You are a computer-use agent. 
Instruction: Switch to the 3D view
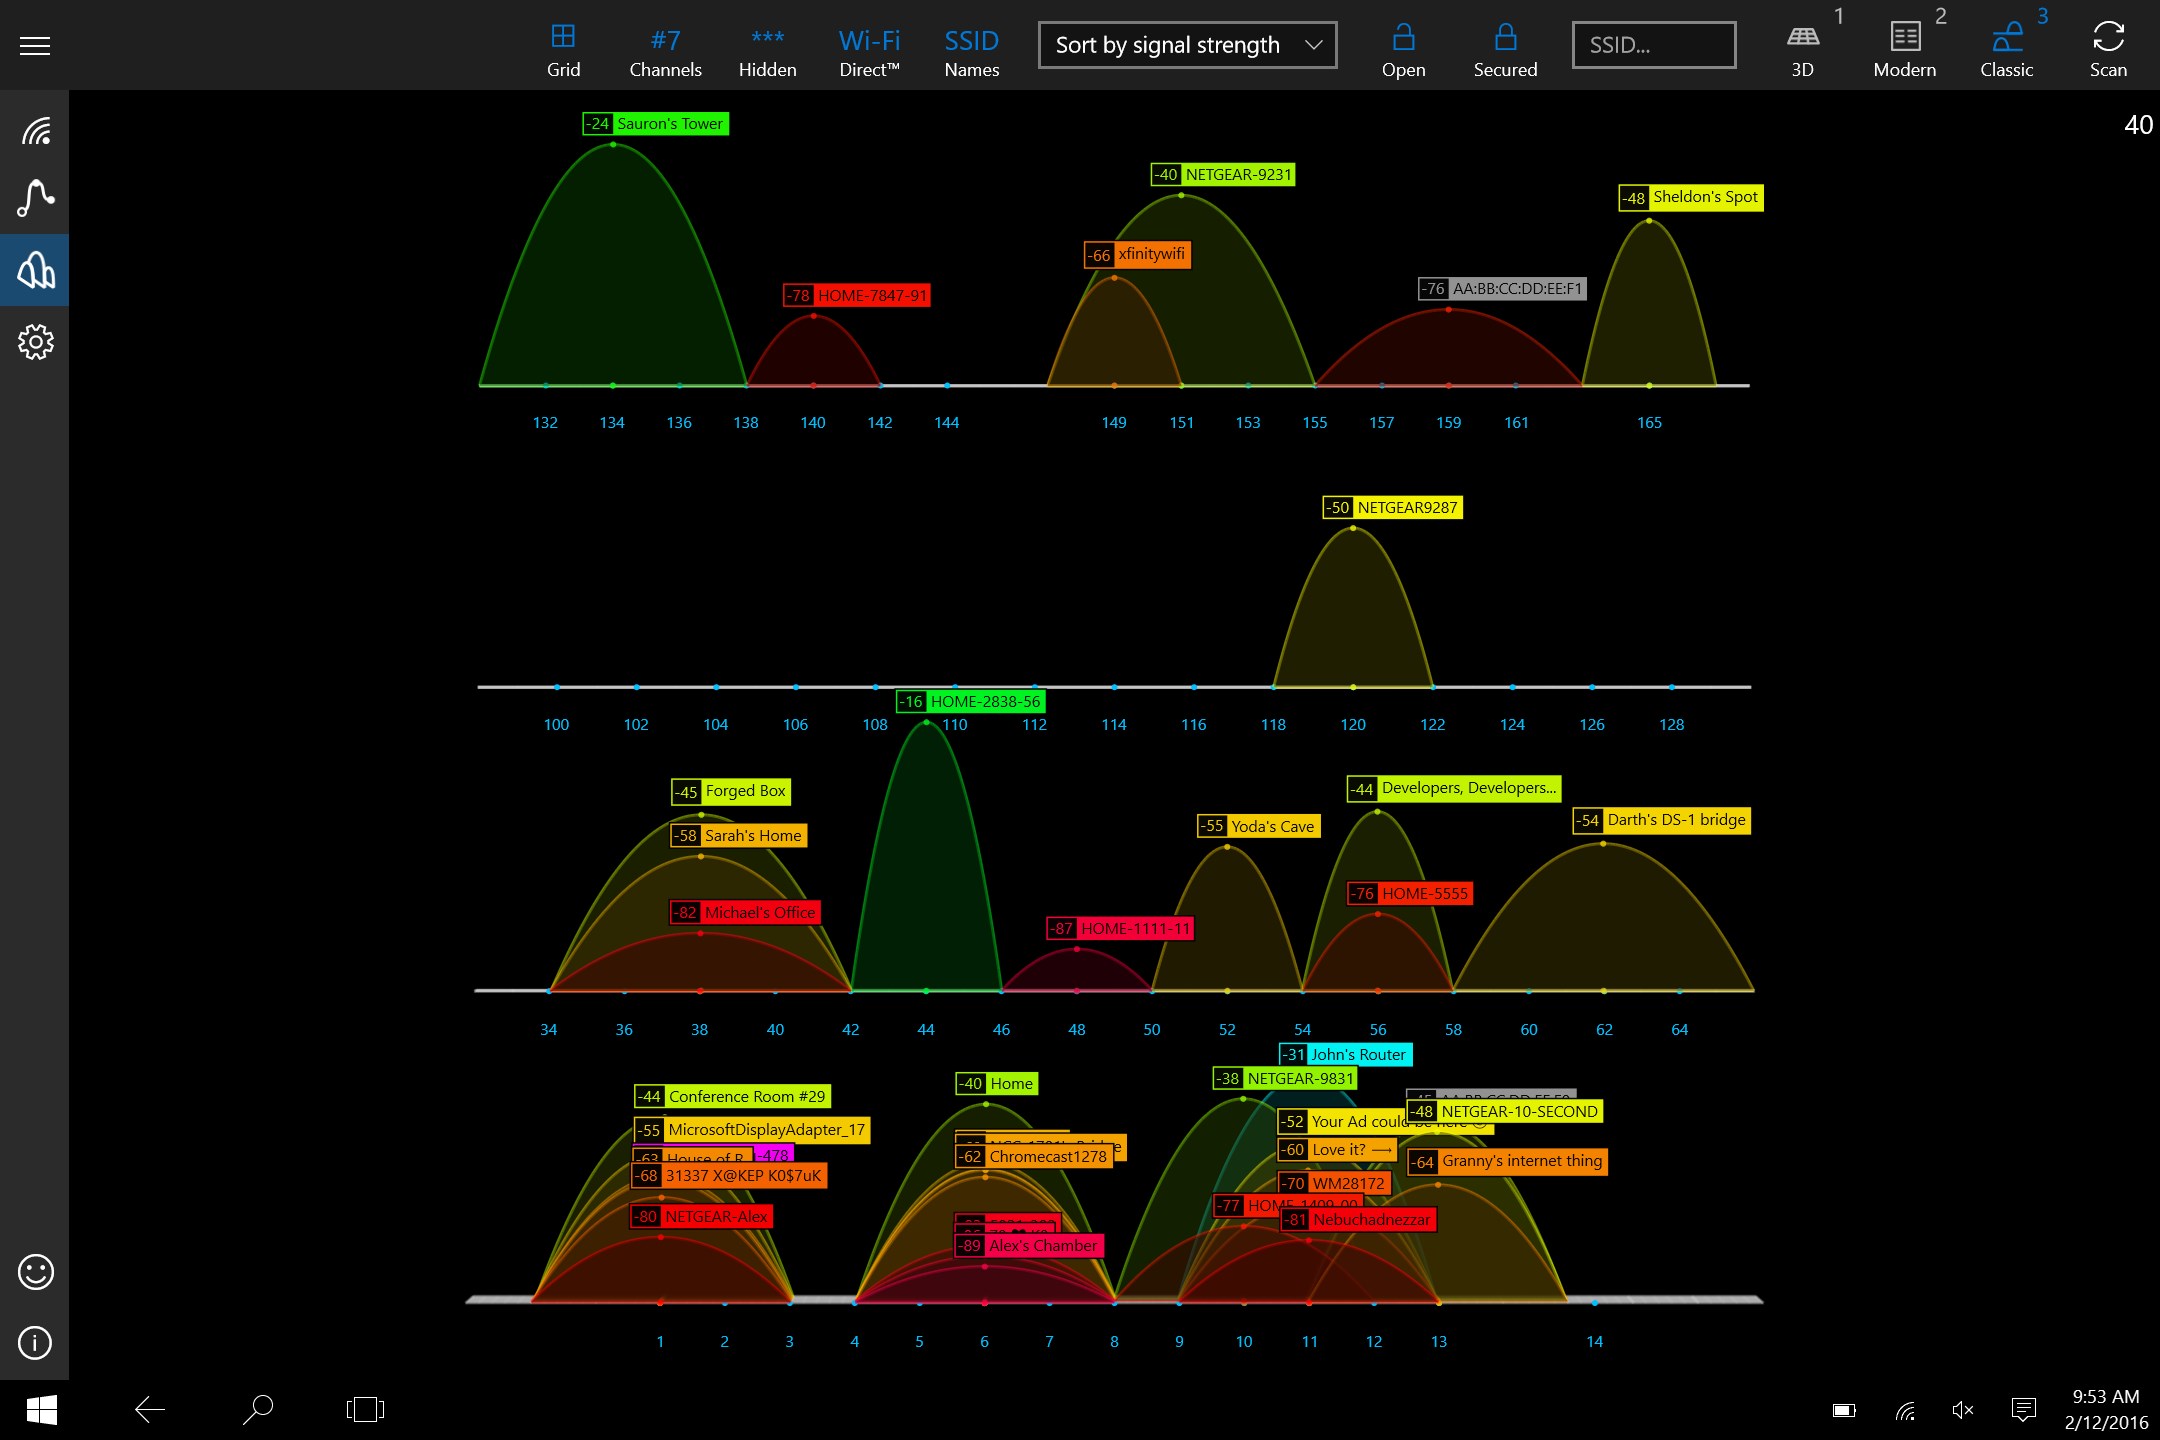pyautogui.click(x=1802, y=50)
